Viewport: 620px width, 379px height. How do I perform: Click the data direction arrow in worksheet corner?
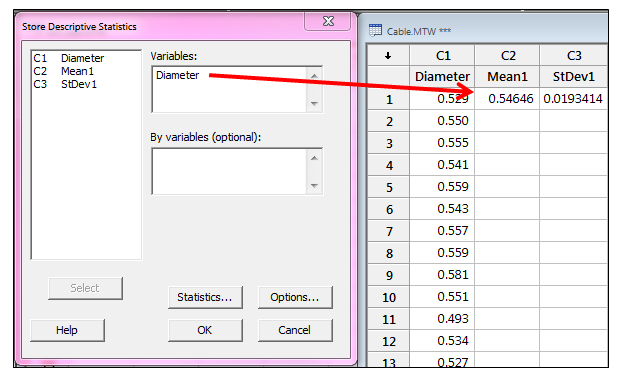point(388,56)
